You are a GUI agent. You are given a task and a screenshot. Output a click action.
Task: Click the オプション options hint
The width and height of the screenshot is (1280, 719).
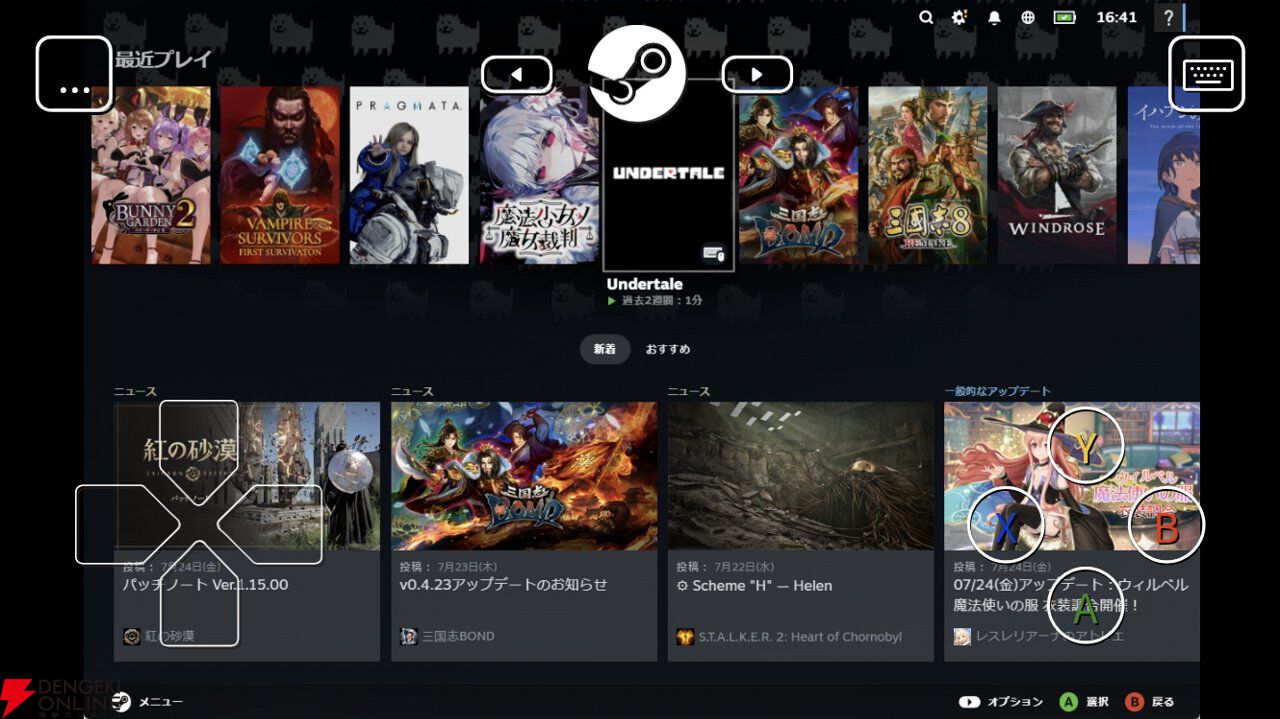(x=1000, y=702)
